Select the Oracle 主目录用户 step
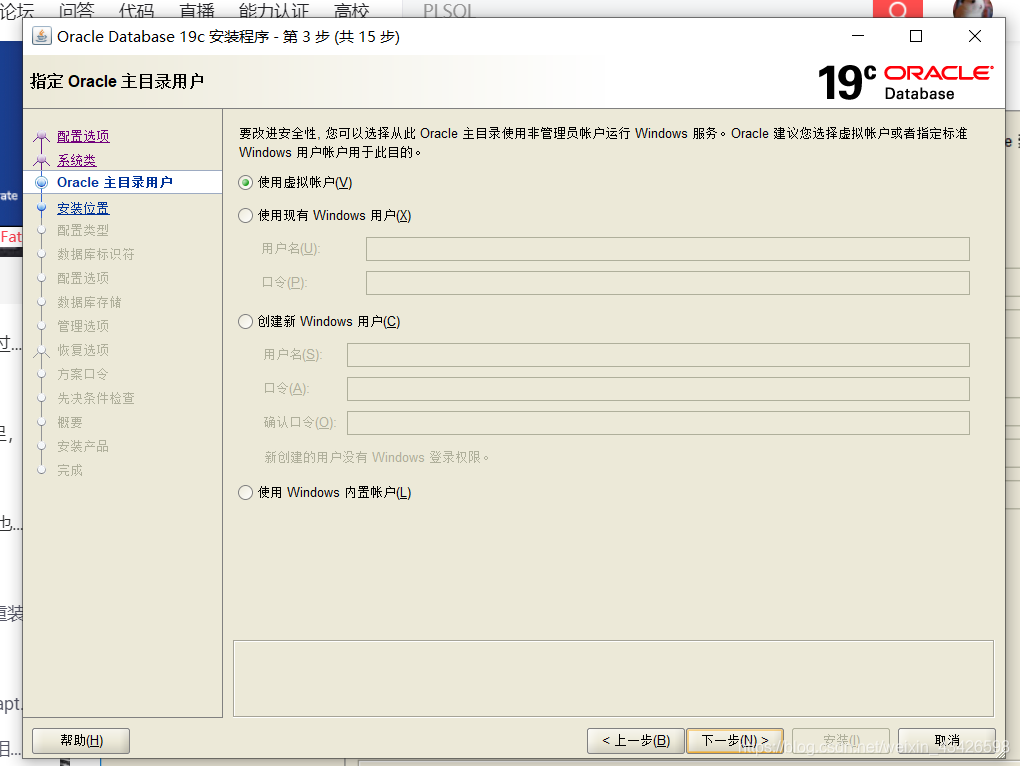Viewport: 1020px width, 766px height. coord(115,183)
